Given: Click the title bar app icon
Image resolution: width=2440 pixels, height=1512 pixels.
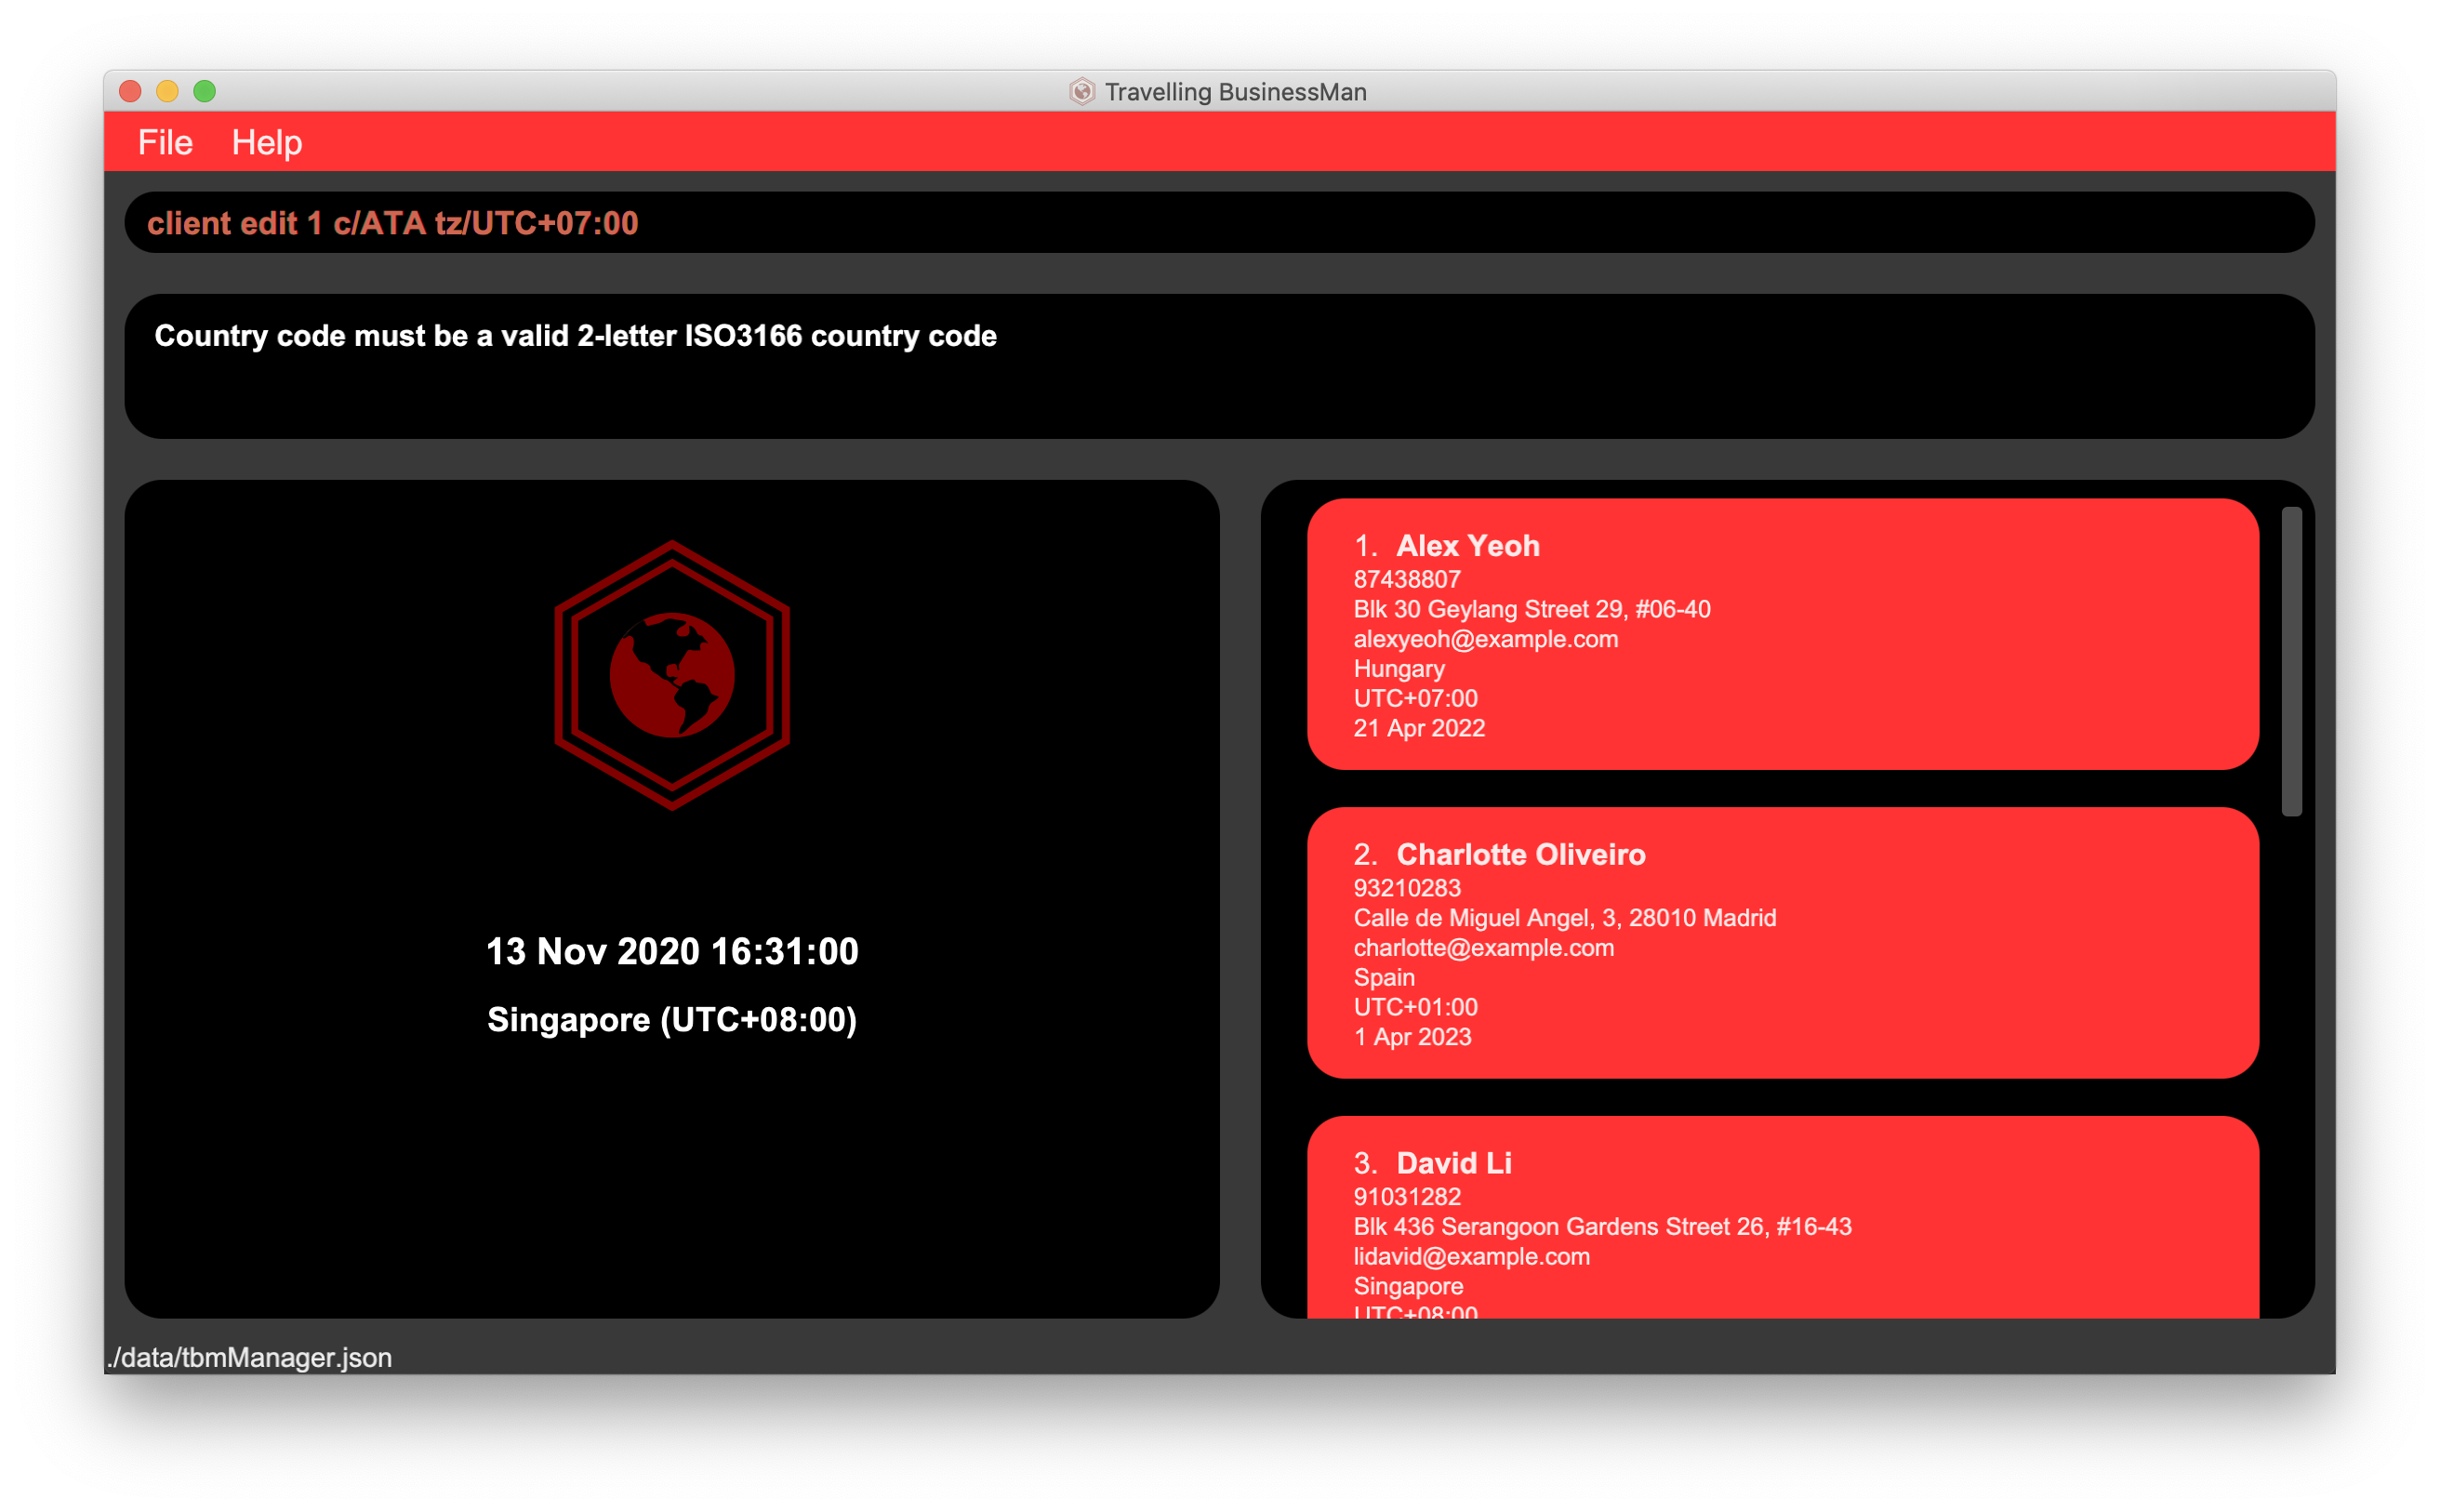Looking at the screenshot, I should click(1081, 92).
